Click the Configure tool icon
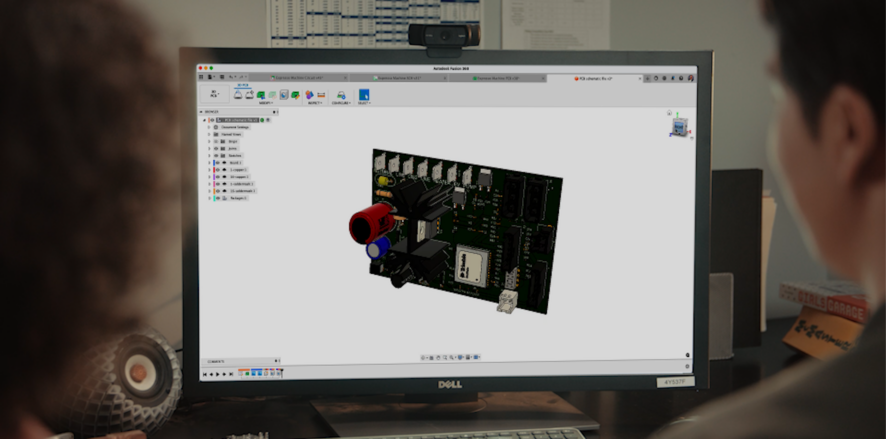 341,95
